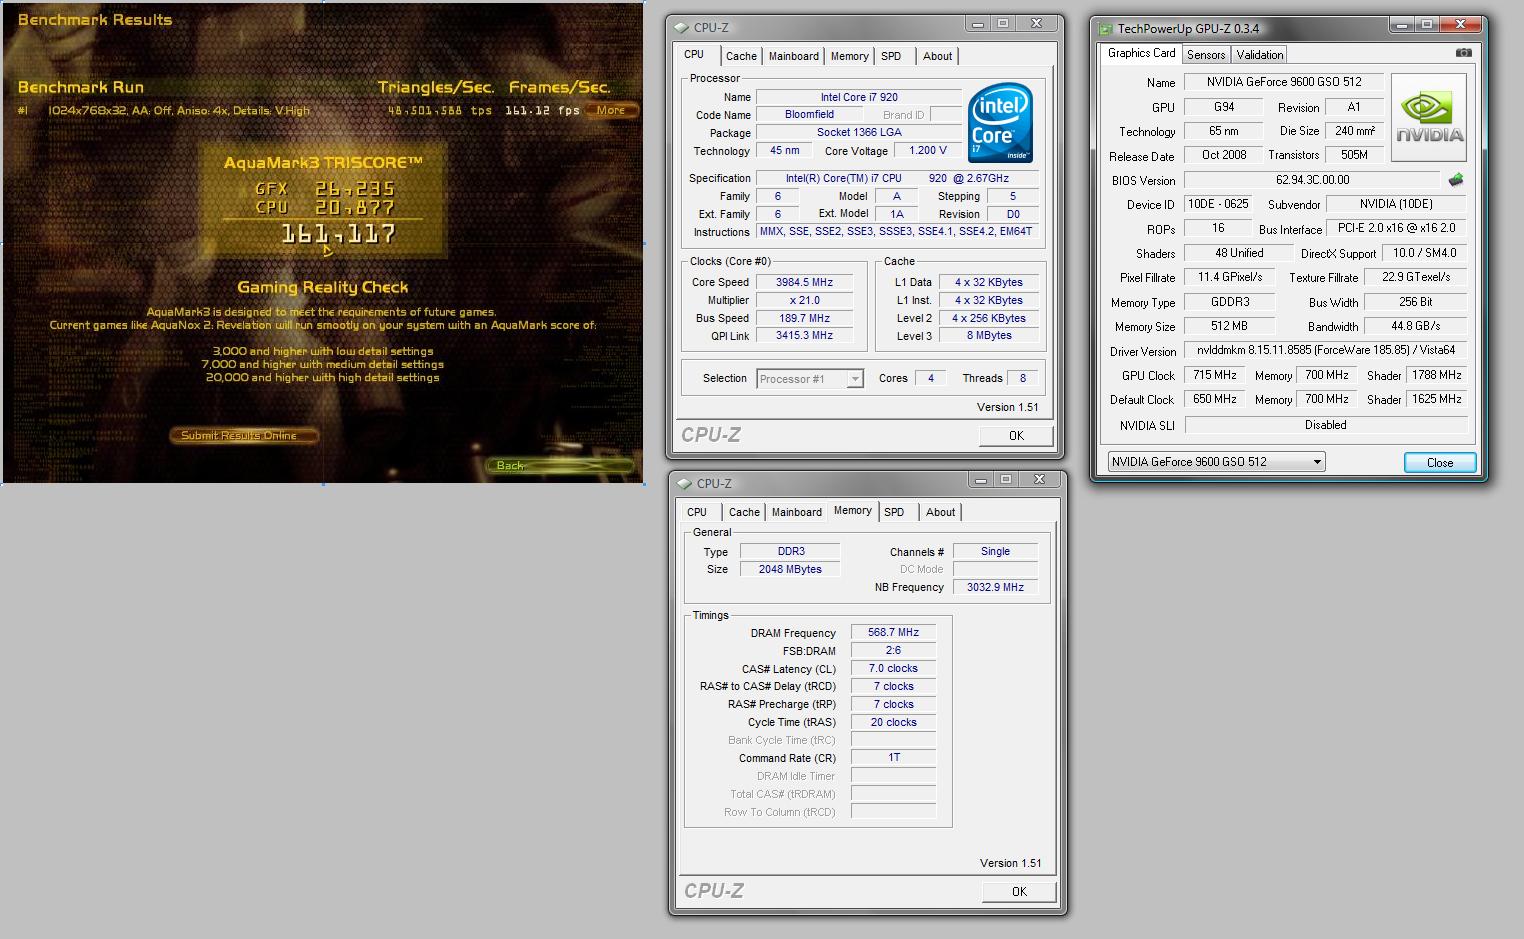Image resolution: width=1524 pixels, height=939 pixels.
Task: Switch to Sensors tab in GPU-Z
Action: 1206,55
